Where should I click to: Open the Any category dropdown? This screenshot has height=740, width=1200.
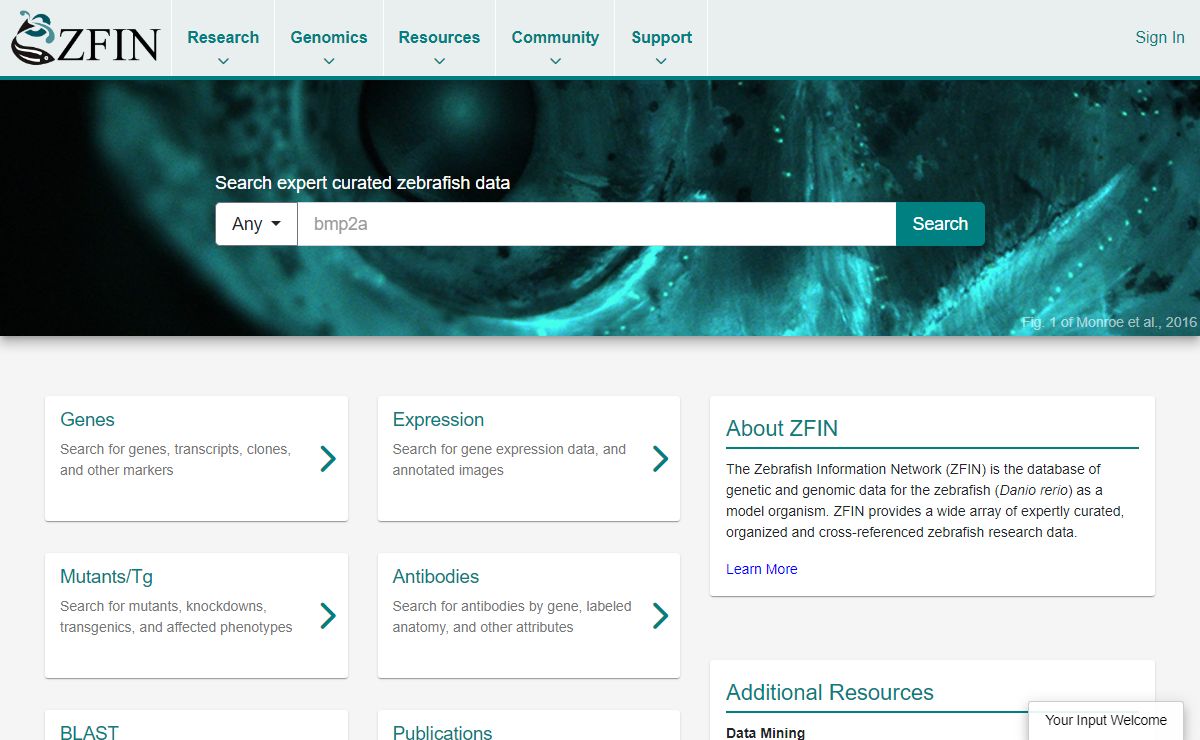256,224
